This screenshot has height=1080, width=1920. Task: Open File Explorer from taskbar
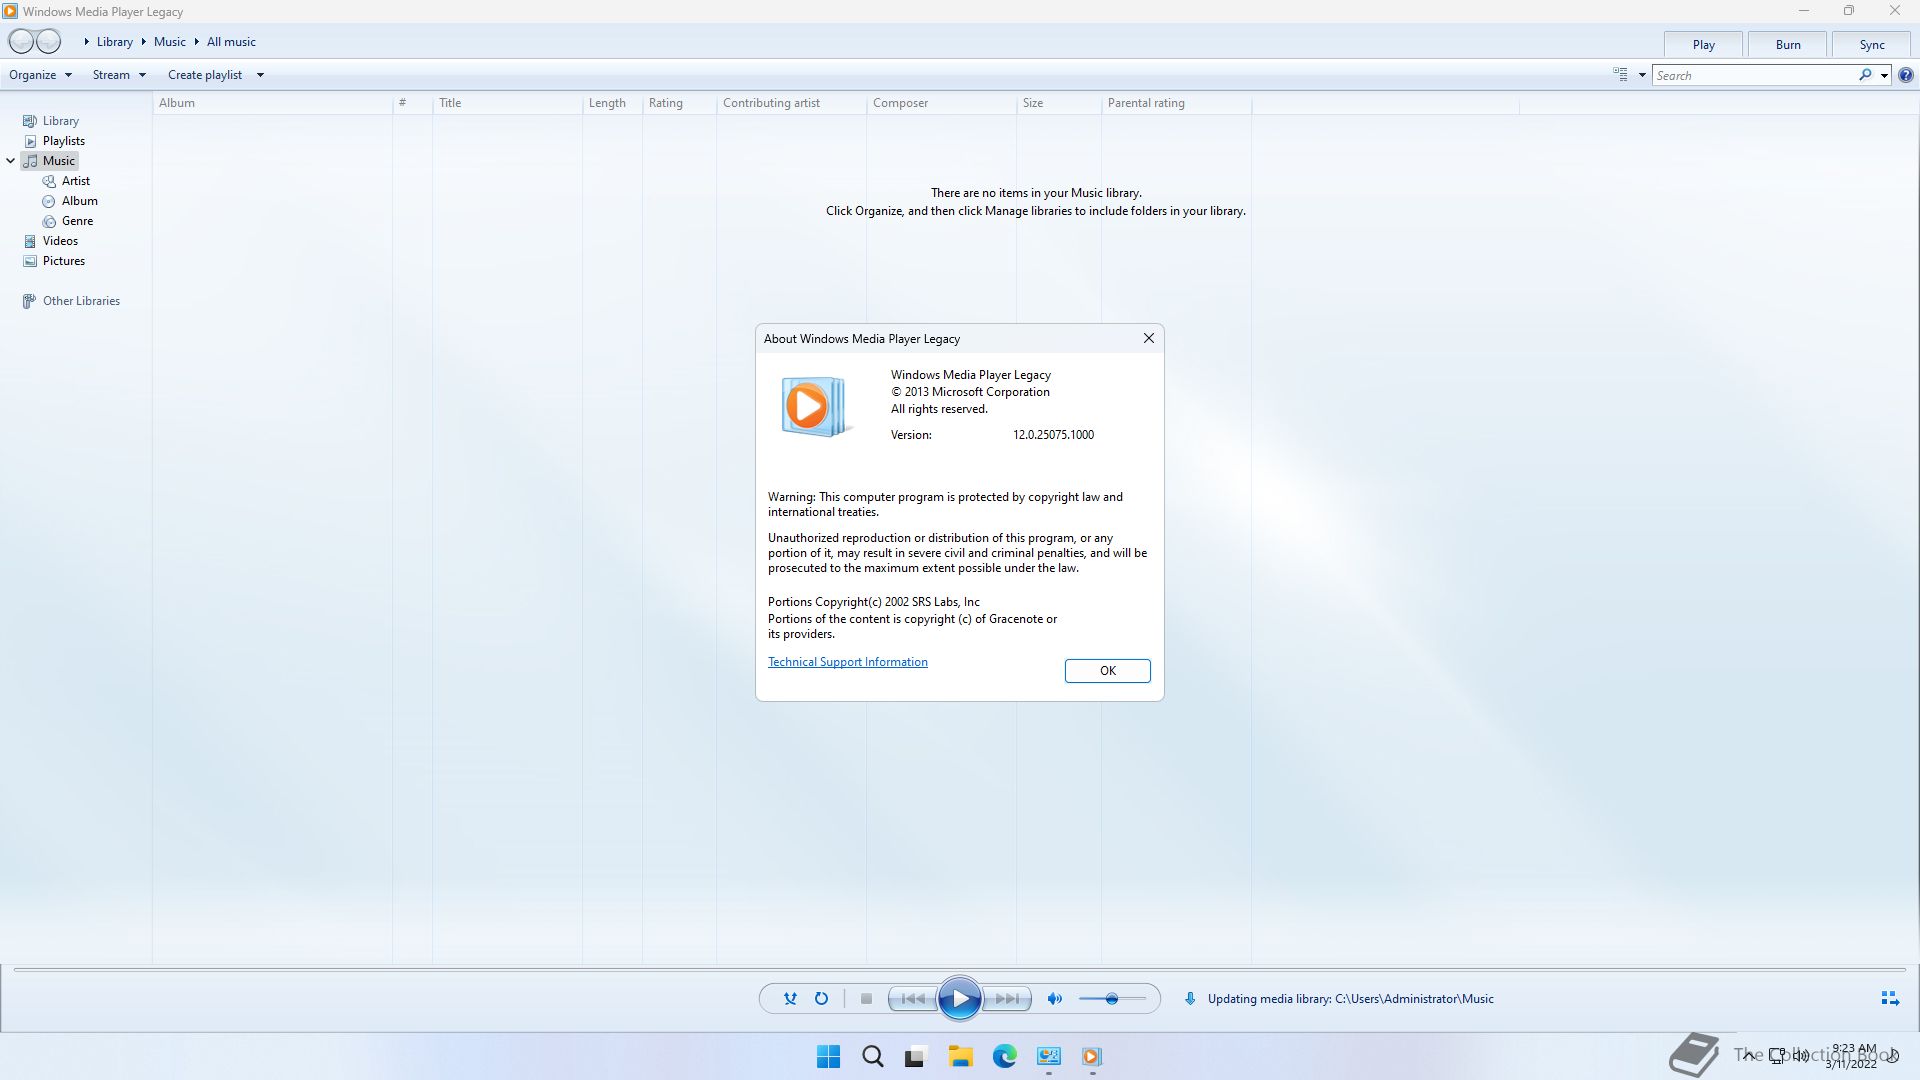click(960, 1057)
